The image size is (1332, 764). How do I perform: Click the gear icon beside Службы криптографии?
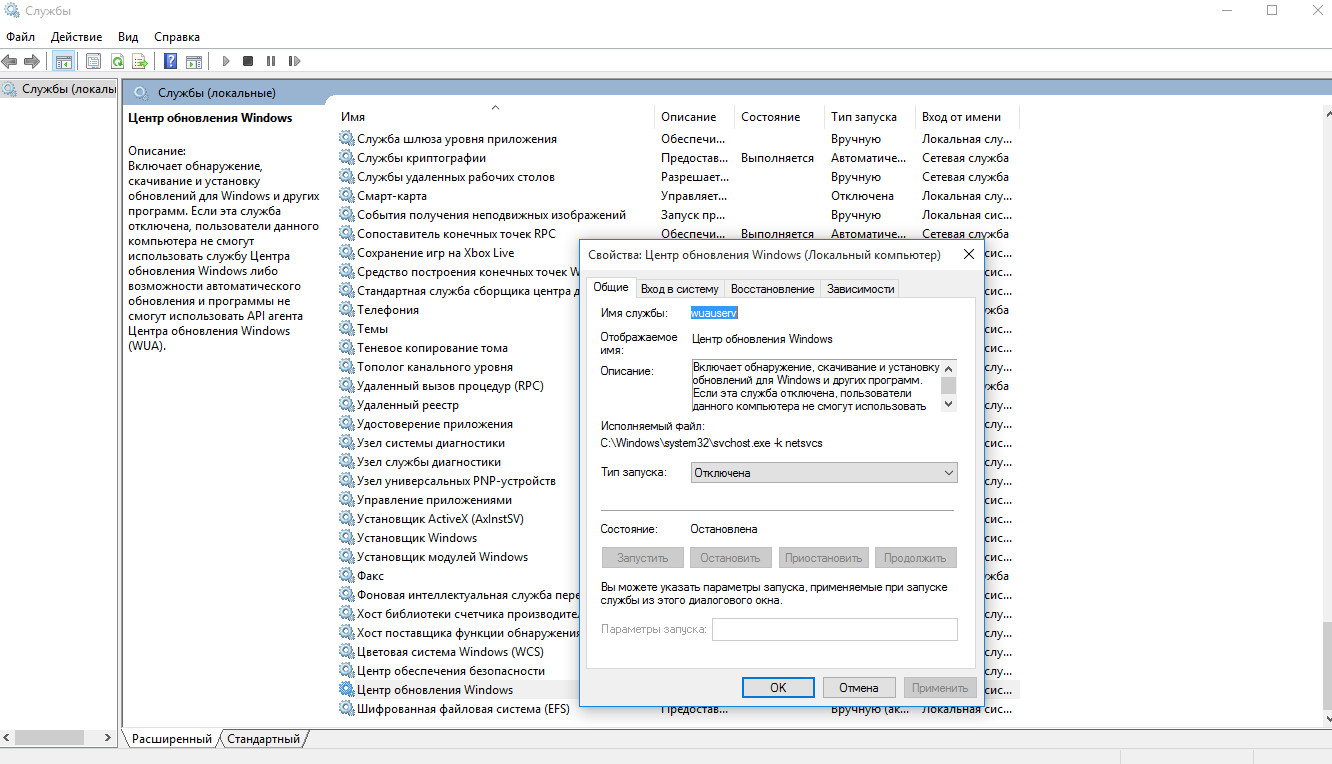coord(347,158)
